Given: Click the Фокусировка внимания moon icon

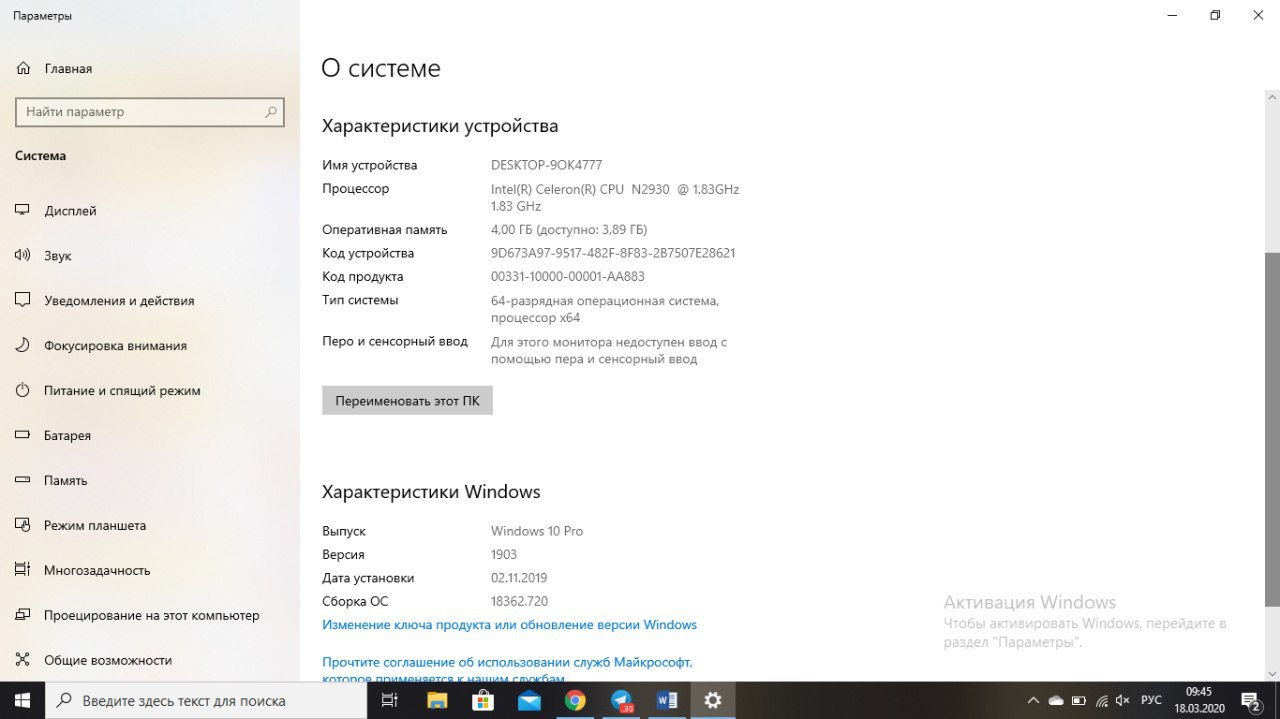Looking at the screenshot, I should (x=23, y=346).
